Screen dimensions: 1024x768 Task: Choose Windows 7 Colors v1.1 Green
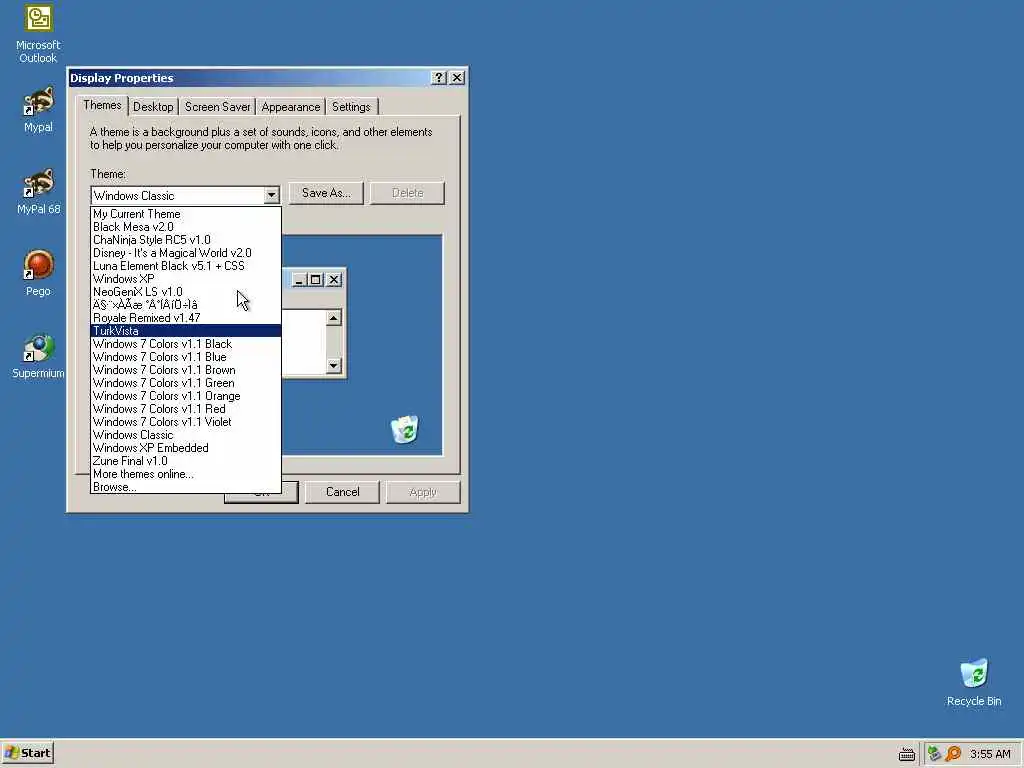[185, 383]
